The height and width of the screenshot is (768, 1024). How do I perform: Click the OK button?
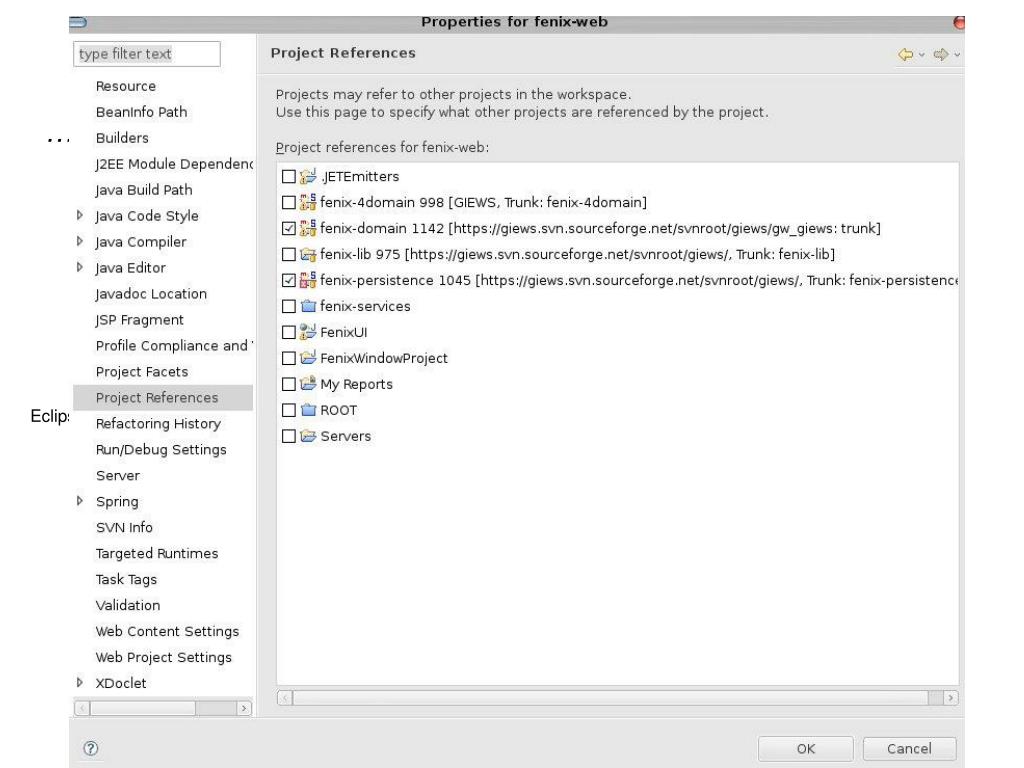click(806, 749)
